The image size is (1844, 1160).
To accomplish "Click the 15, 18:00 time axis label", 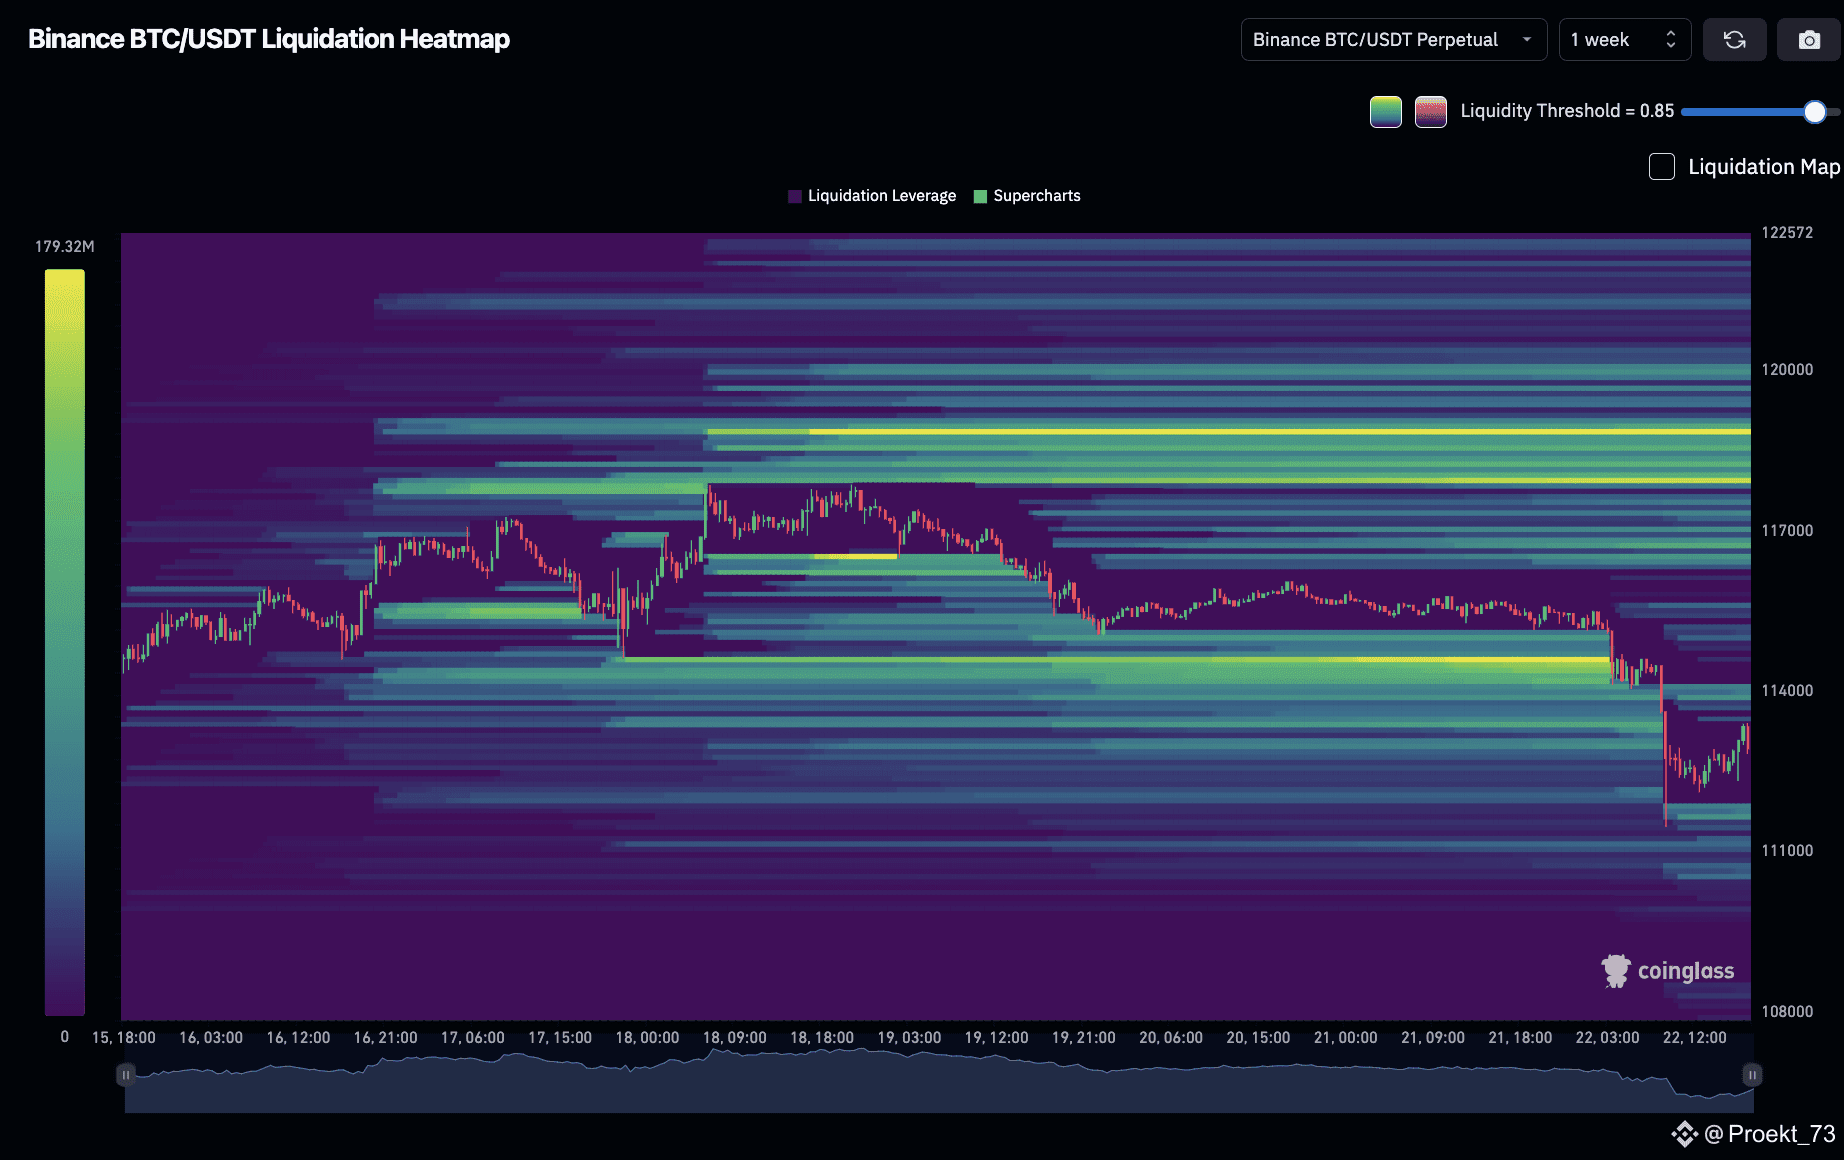I will coord(124,1038).
